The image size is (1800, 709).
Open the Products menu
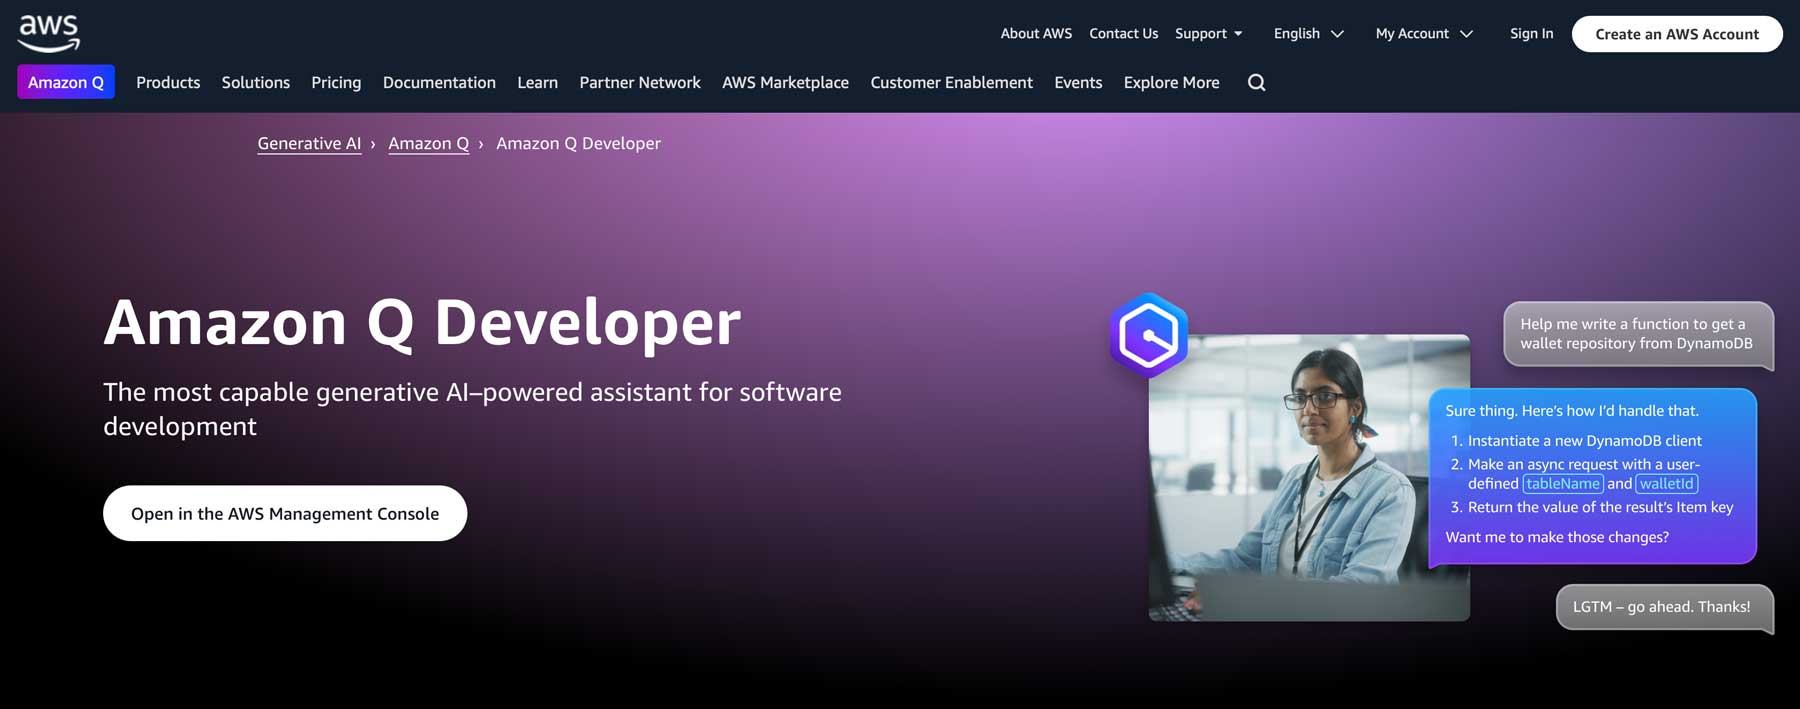pos(168,82)
